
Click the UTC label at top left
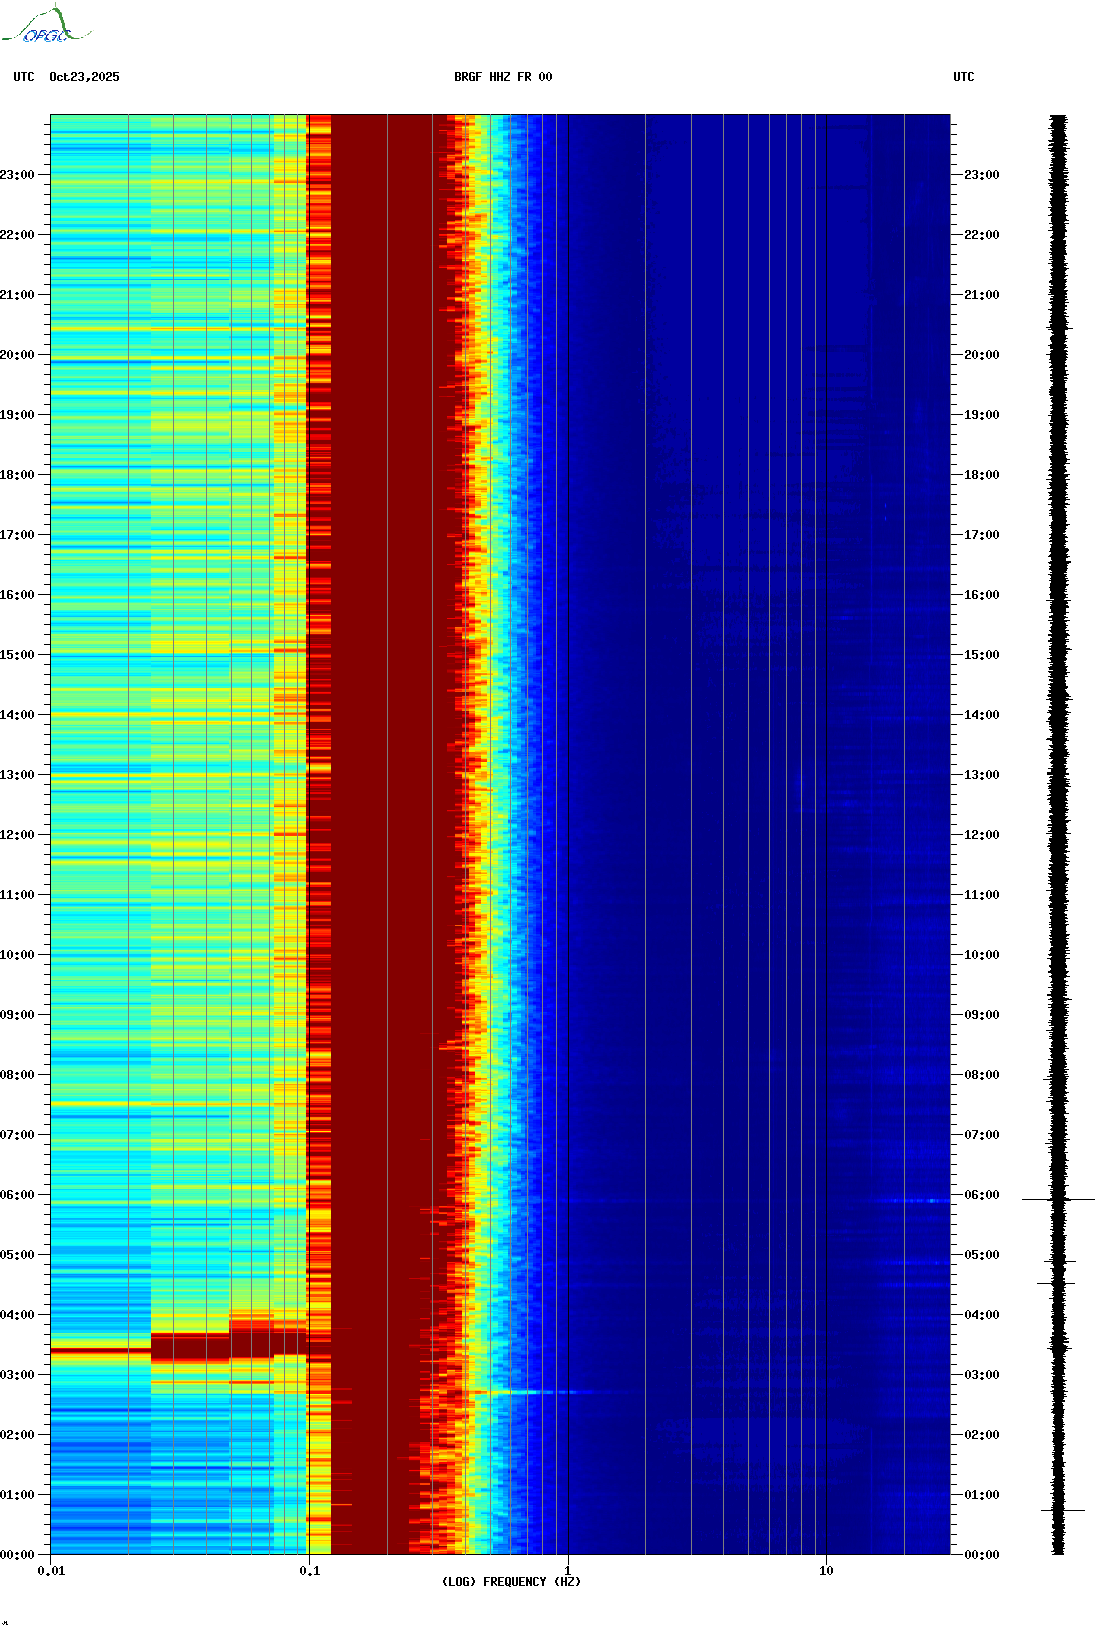(24, 77)
